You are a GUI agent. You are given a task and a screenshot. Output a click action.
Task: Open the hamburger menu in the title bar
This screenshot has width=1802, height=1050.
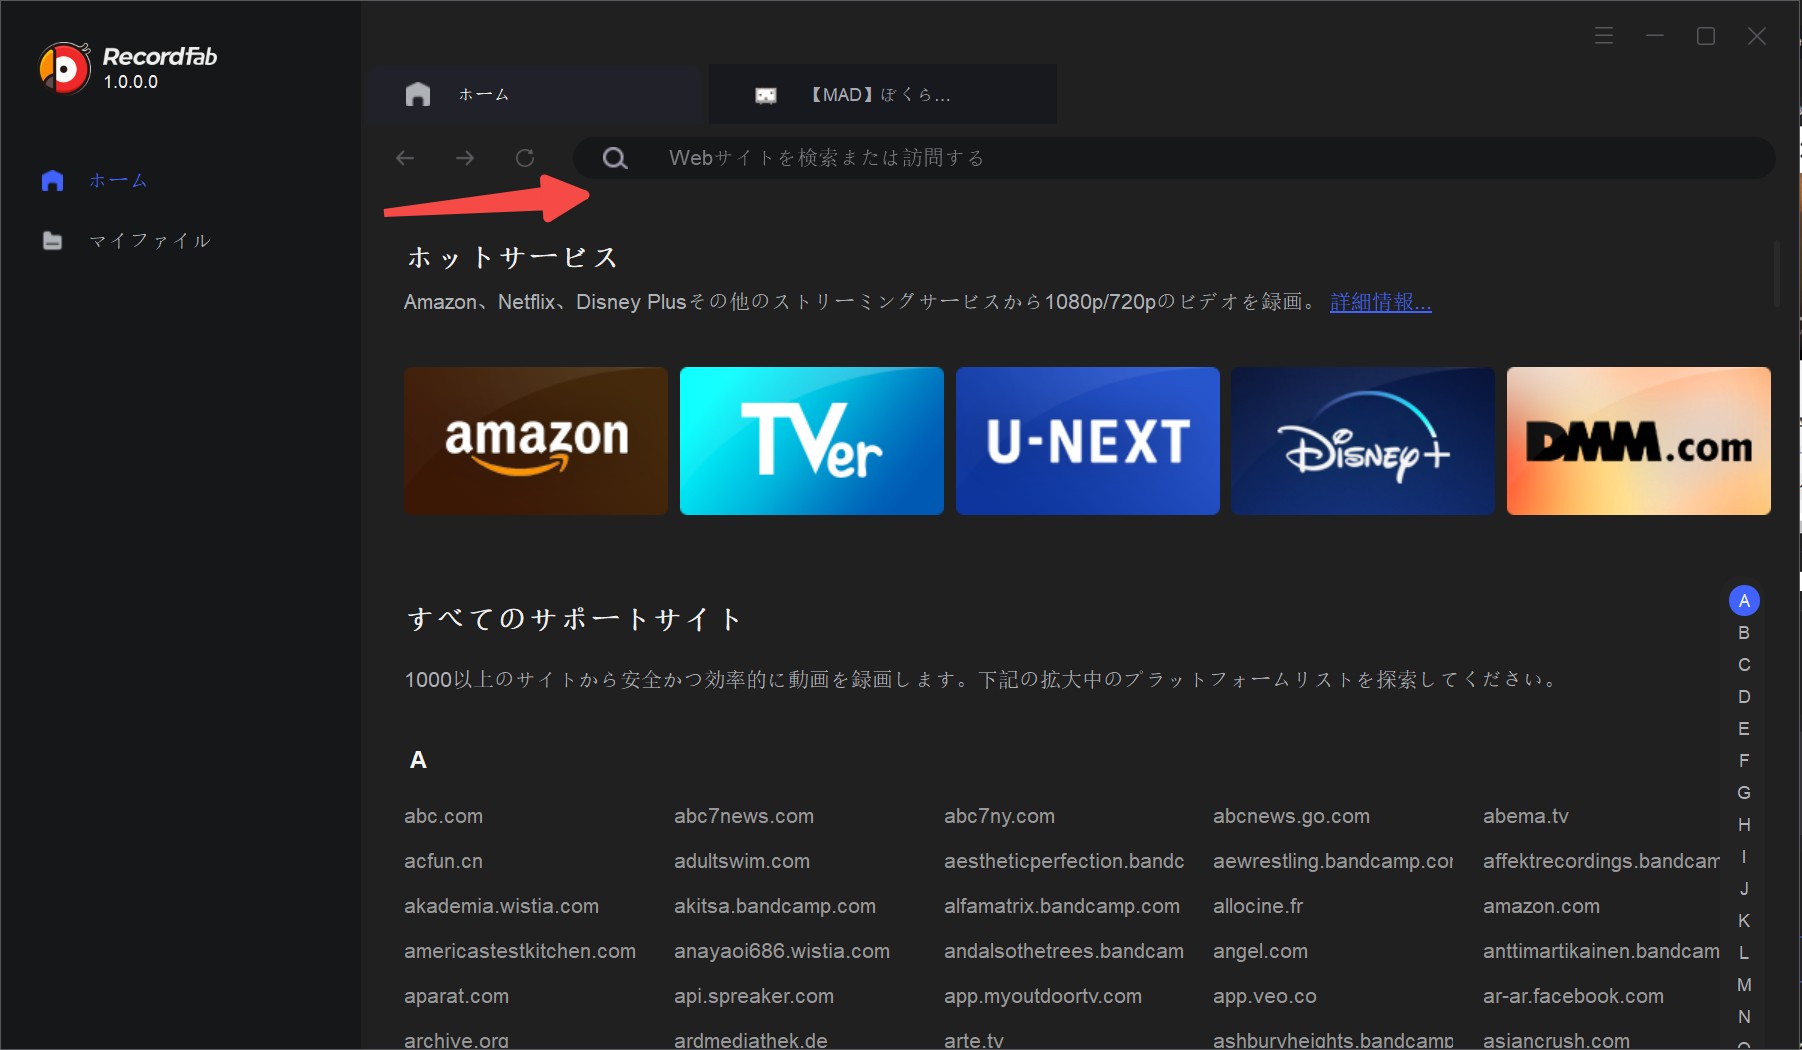click(1604, 36)
